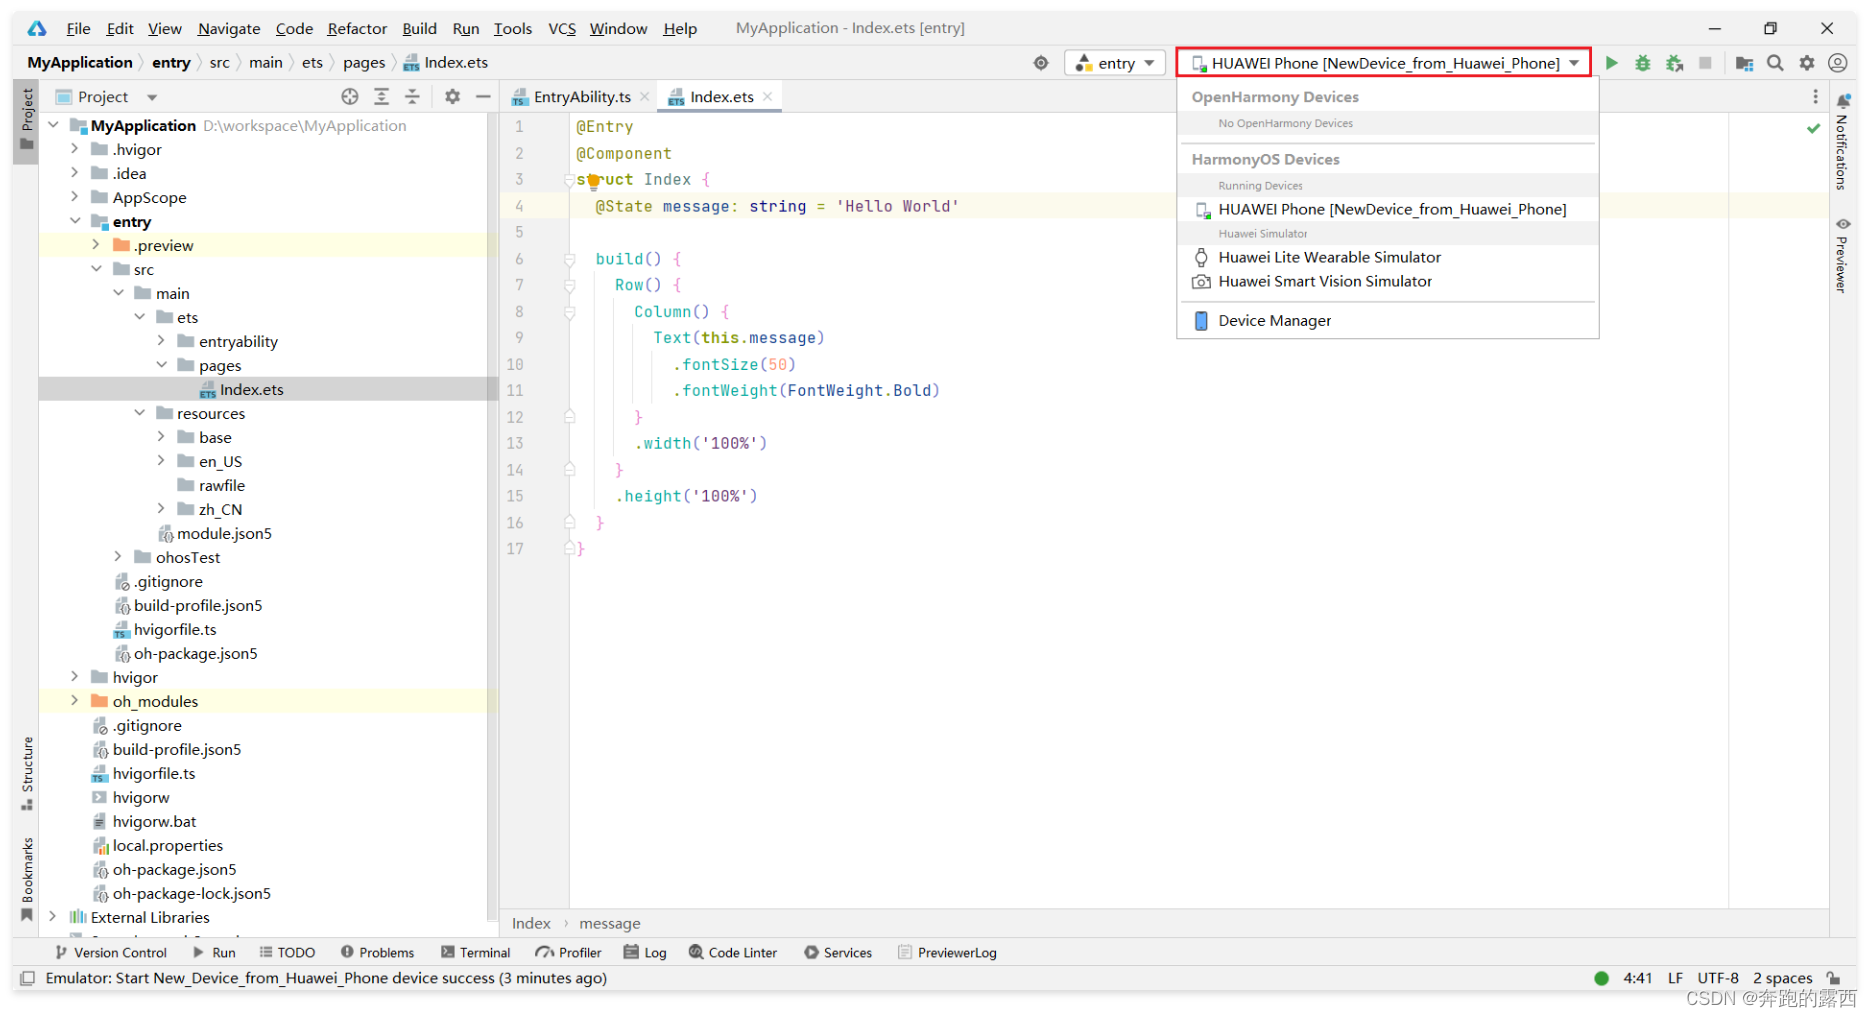Open HUAWEI Phone device selector dropdown
This screenshot has height=1017, width=1873.
click(1384, 63)
